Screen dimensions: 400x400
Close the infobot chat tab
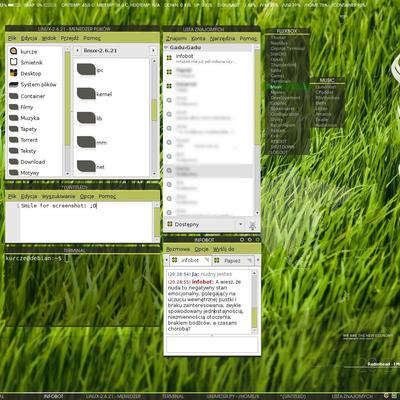[207, 260]
